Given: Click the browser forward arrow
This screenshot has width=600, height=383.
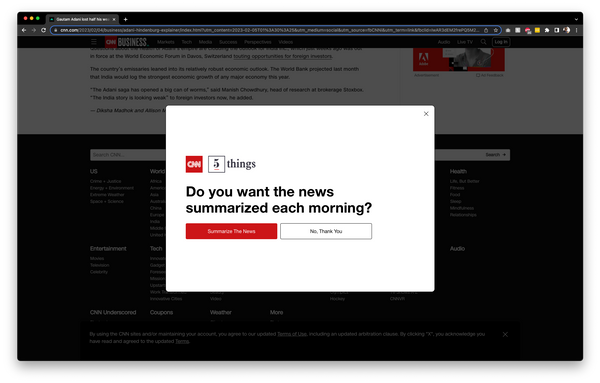Looking at the screenshot, I should 34,30.
